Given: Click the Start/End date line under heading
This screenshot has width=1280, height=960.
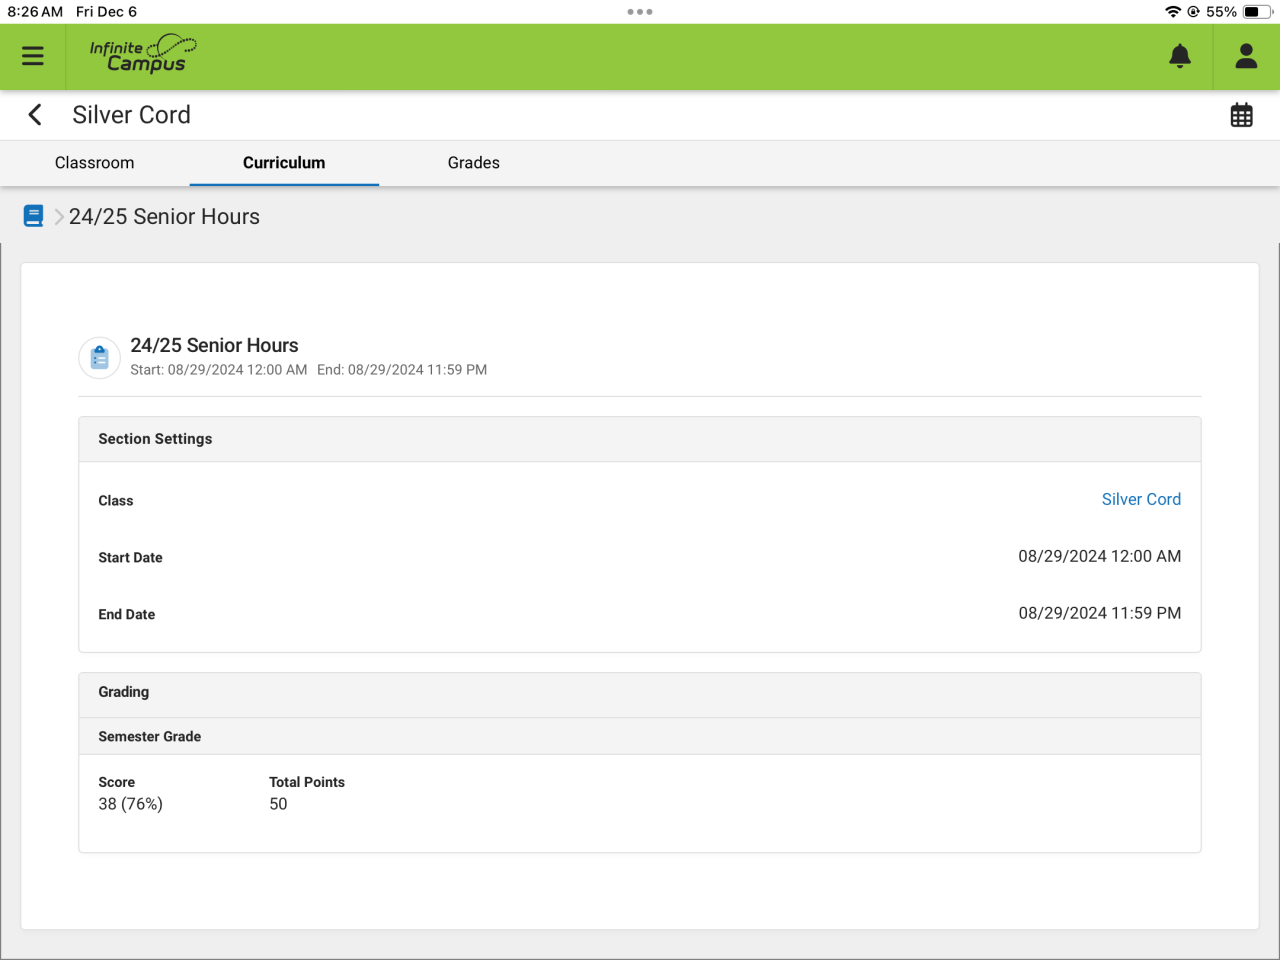Looking at the screenshot, I should (308, 370).
